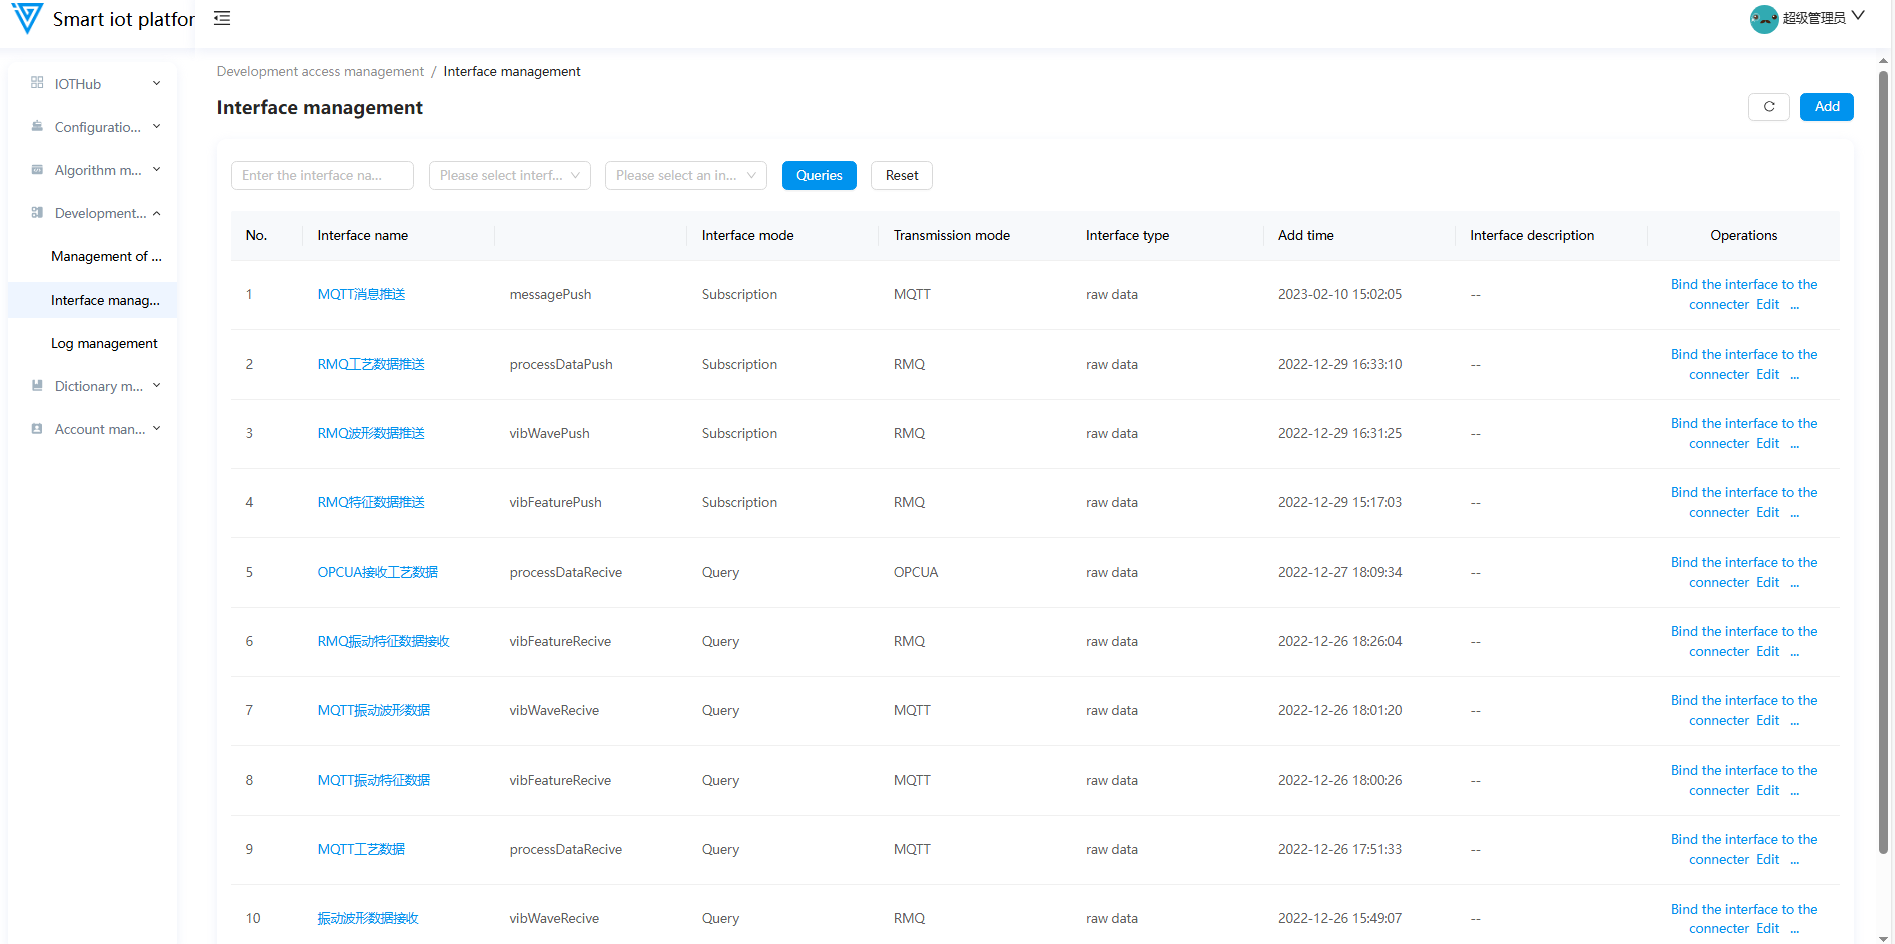The width and height of the screenshot is (1895, 944).
Task: Click the Development menu icon in sidebar
Action: (x=37, y=212)
